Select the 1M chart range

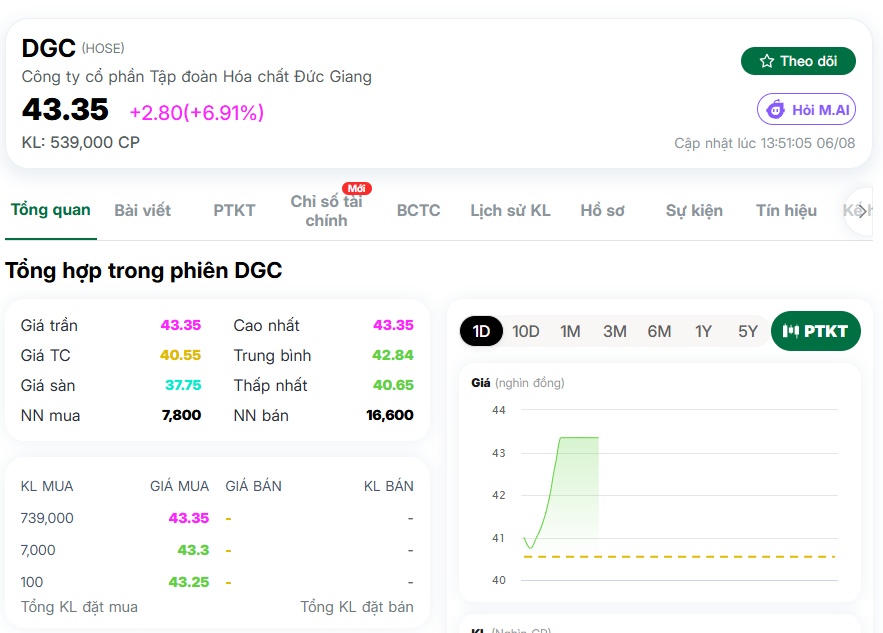[570, 331]
